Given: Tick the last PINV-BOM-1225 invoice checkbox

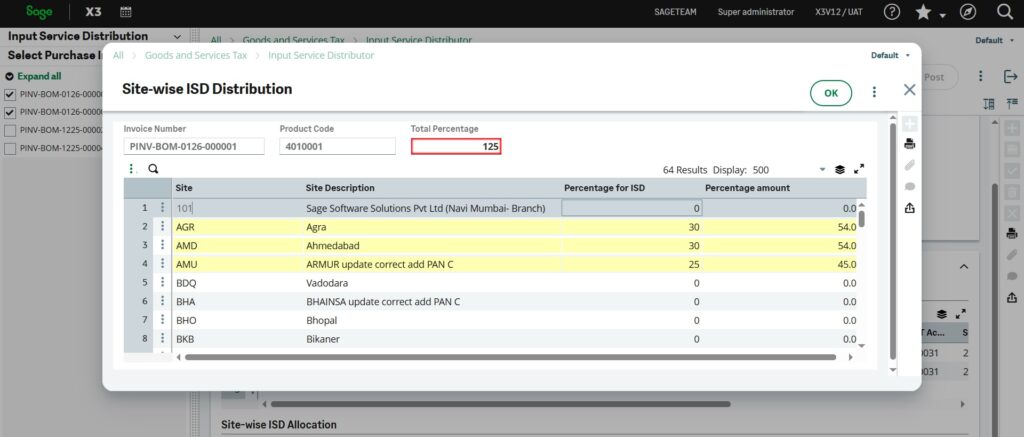Looking at the screenshot, I should click(10, 148).
